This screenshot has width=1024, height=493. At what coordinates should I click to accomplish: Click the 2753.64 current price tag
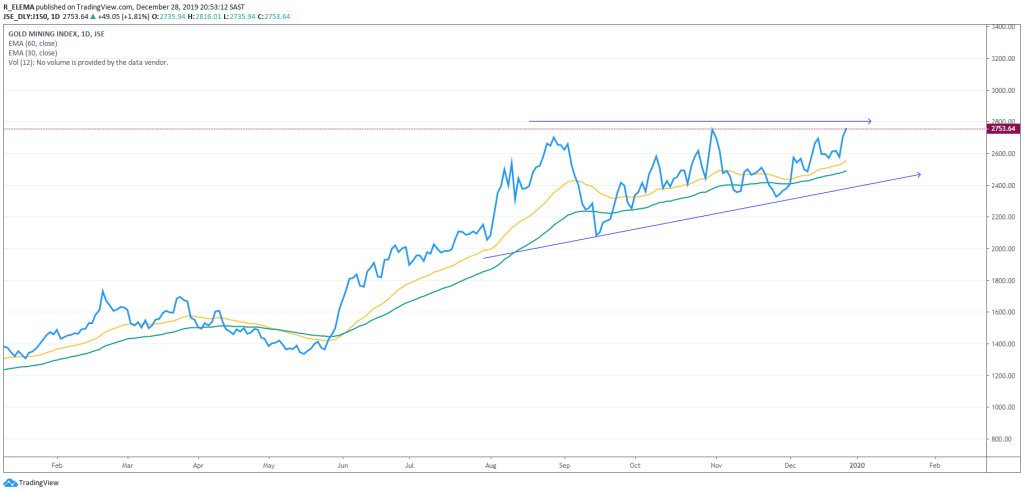click(1003, 129)
